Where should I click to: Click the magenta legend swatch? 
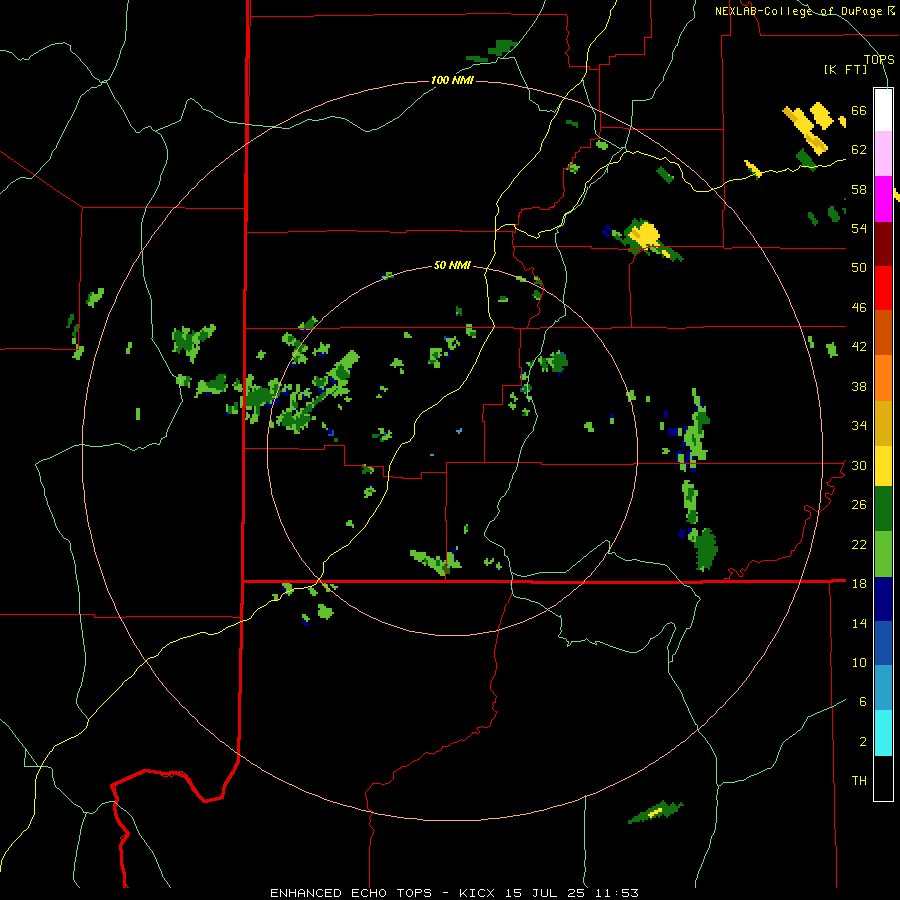pos(883,199)
